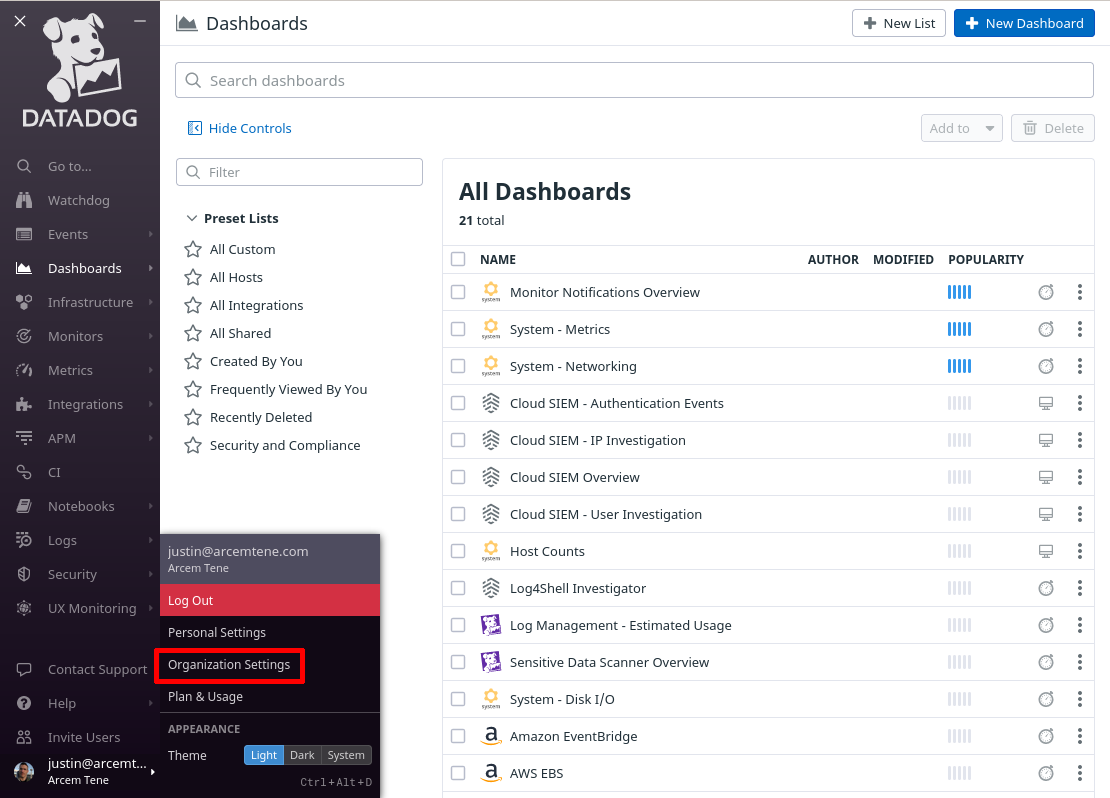Open Organization Settings in user menu
This screenshot has height=798, width=1110.
[270, 664]
